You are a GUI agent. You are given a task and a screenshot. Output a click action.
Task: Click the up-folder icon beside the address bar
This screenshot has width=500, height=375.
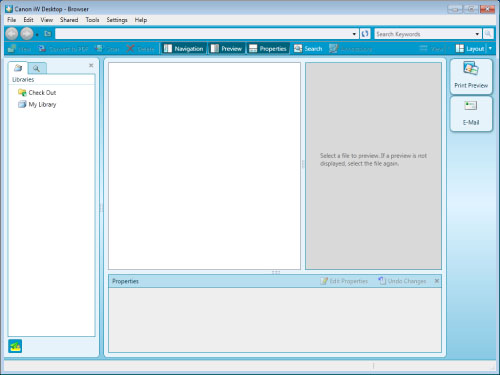coord(48,34)
